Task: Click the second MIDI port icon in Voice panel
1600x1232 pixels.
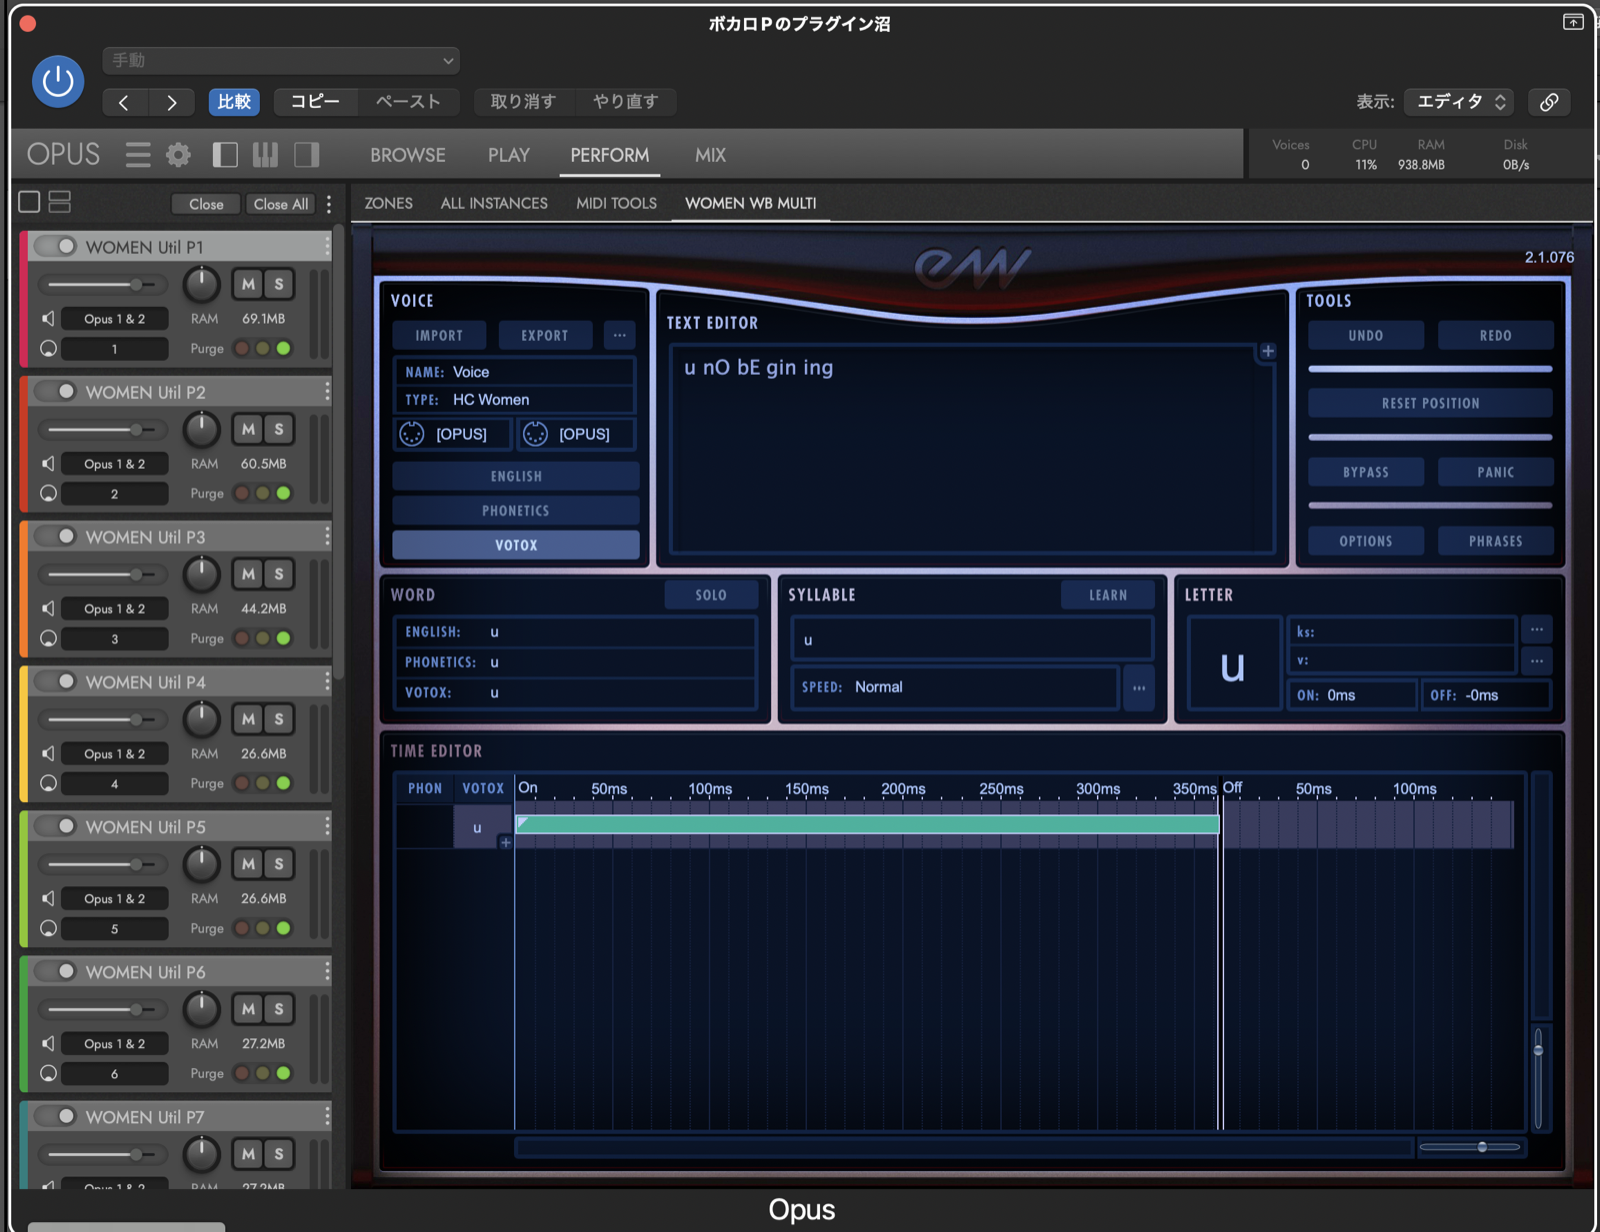Action: click(x=536, y=434)
